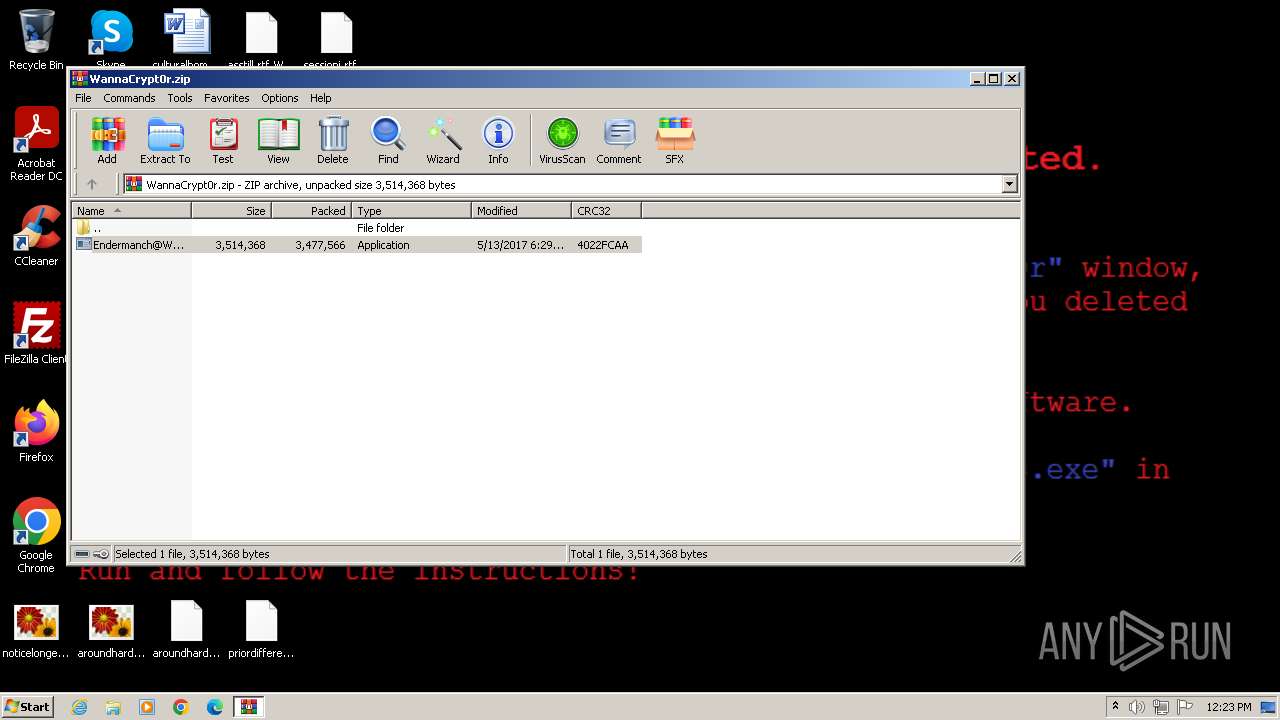The width and height of the screenshot is (1280, 720).
Task: Open priordiffere... document on desktop
Action: pyautogui.click(x=261, y=632)
